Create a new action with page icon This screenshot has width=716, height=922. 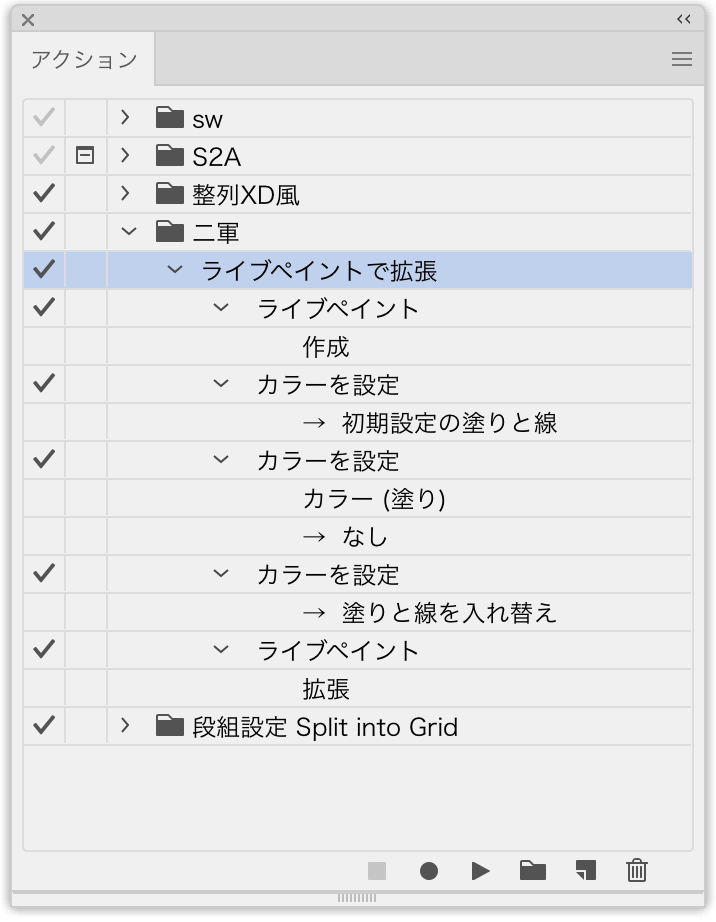pyautogui.click(x=585, y=871)
